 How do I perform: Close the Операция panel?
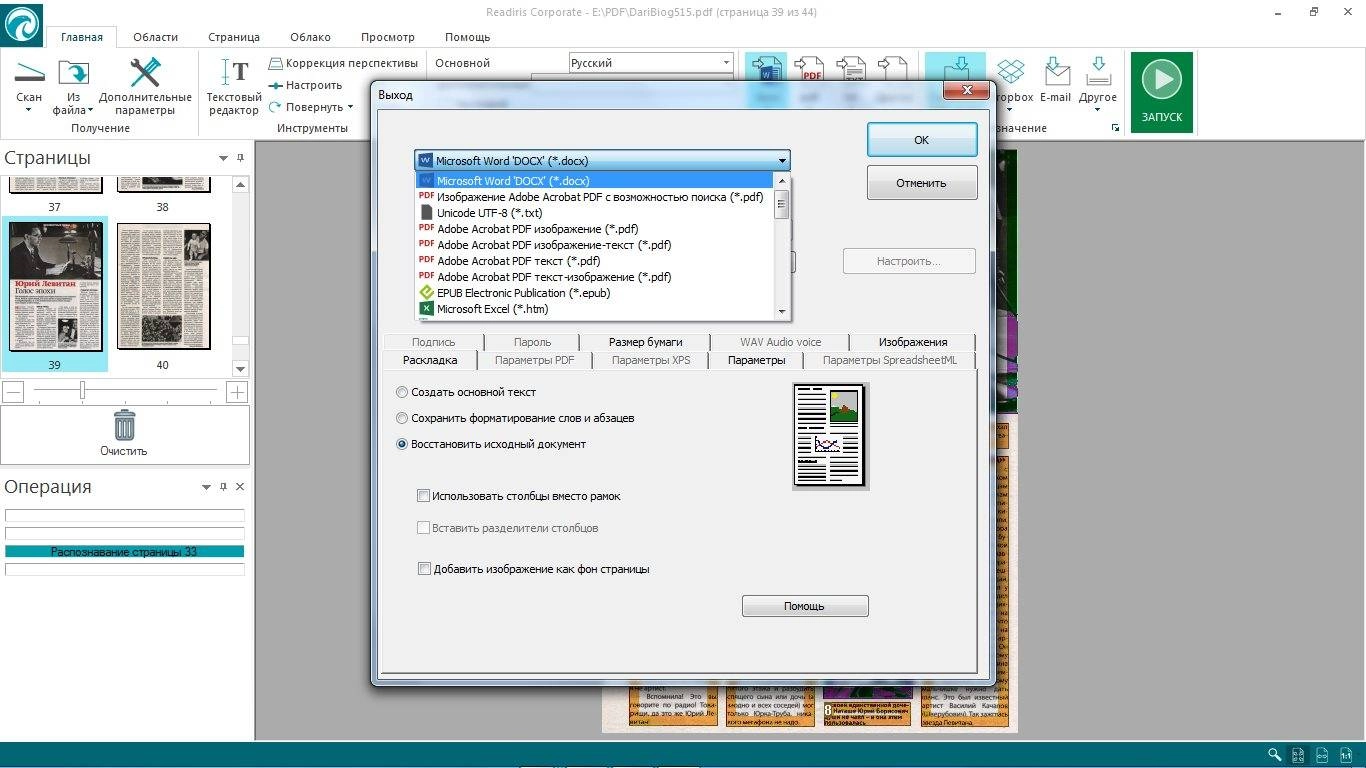[x=240, y=487]
